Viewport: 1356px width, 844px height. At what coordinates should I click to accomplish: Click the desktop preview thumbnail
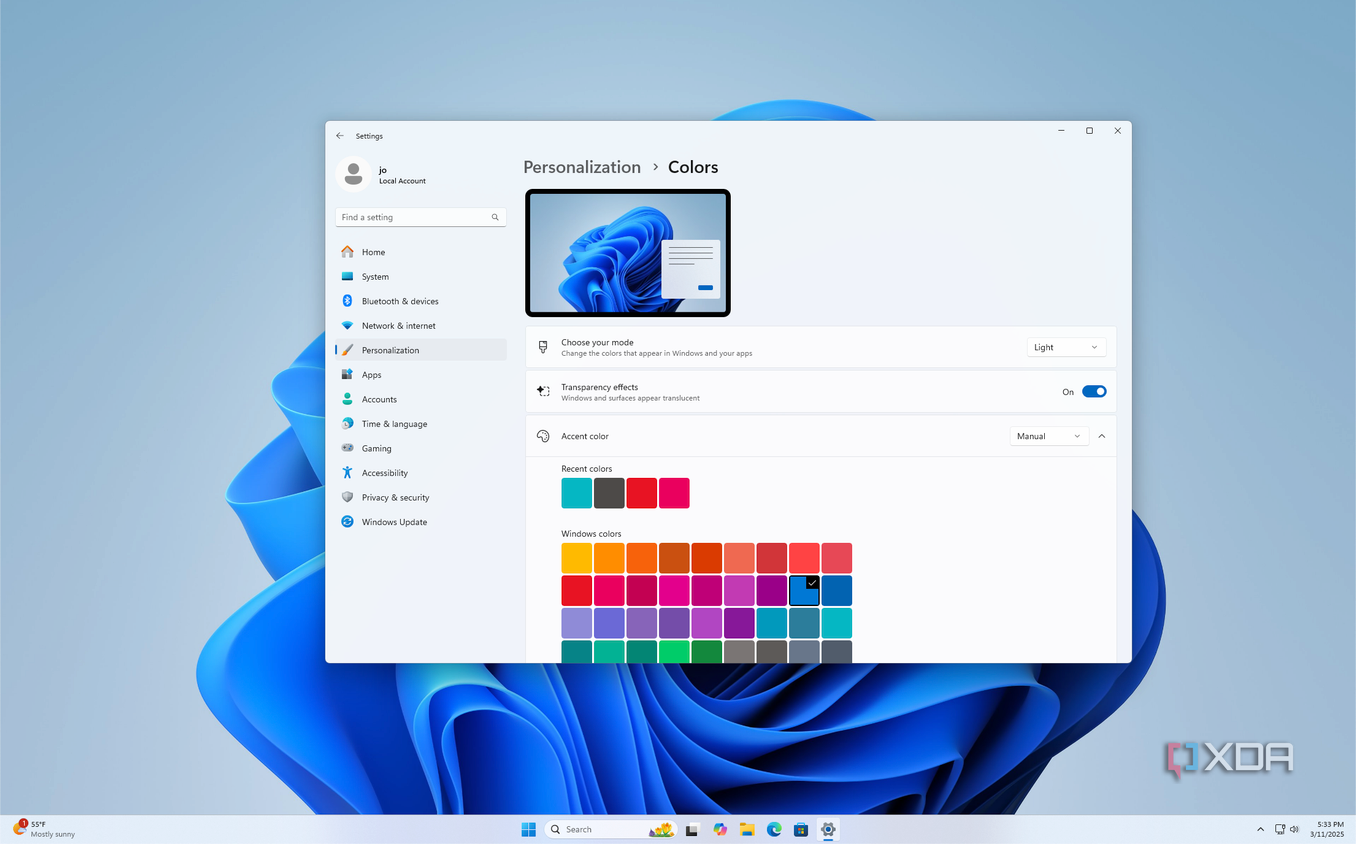tap(628, 253)
